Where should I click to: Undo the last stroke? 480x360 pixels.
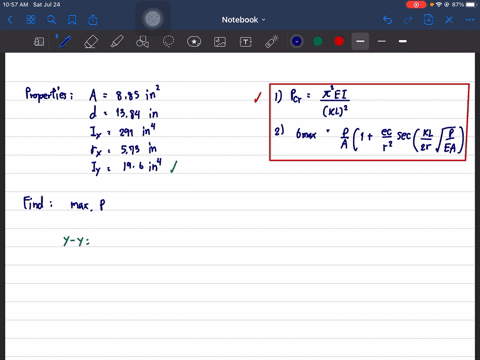tap(387, 20)
